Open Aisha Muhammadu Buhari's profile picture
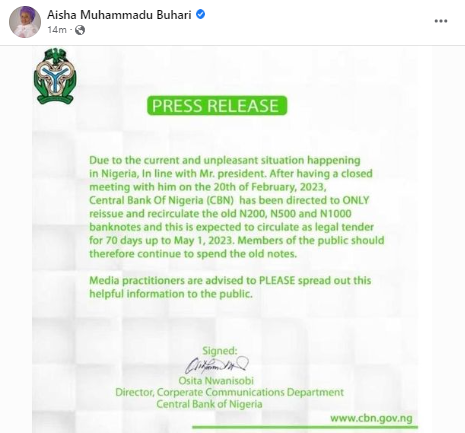This screenshot has width=465, height=433. pyautogui.click(x=25, y=21)
